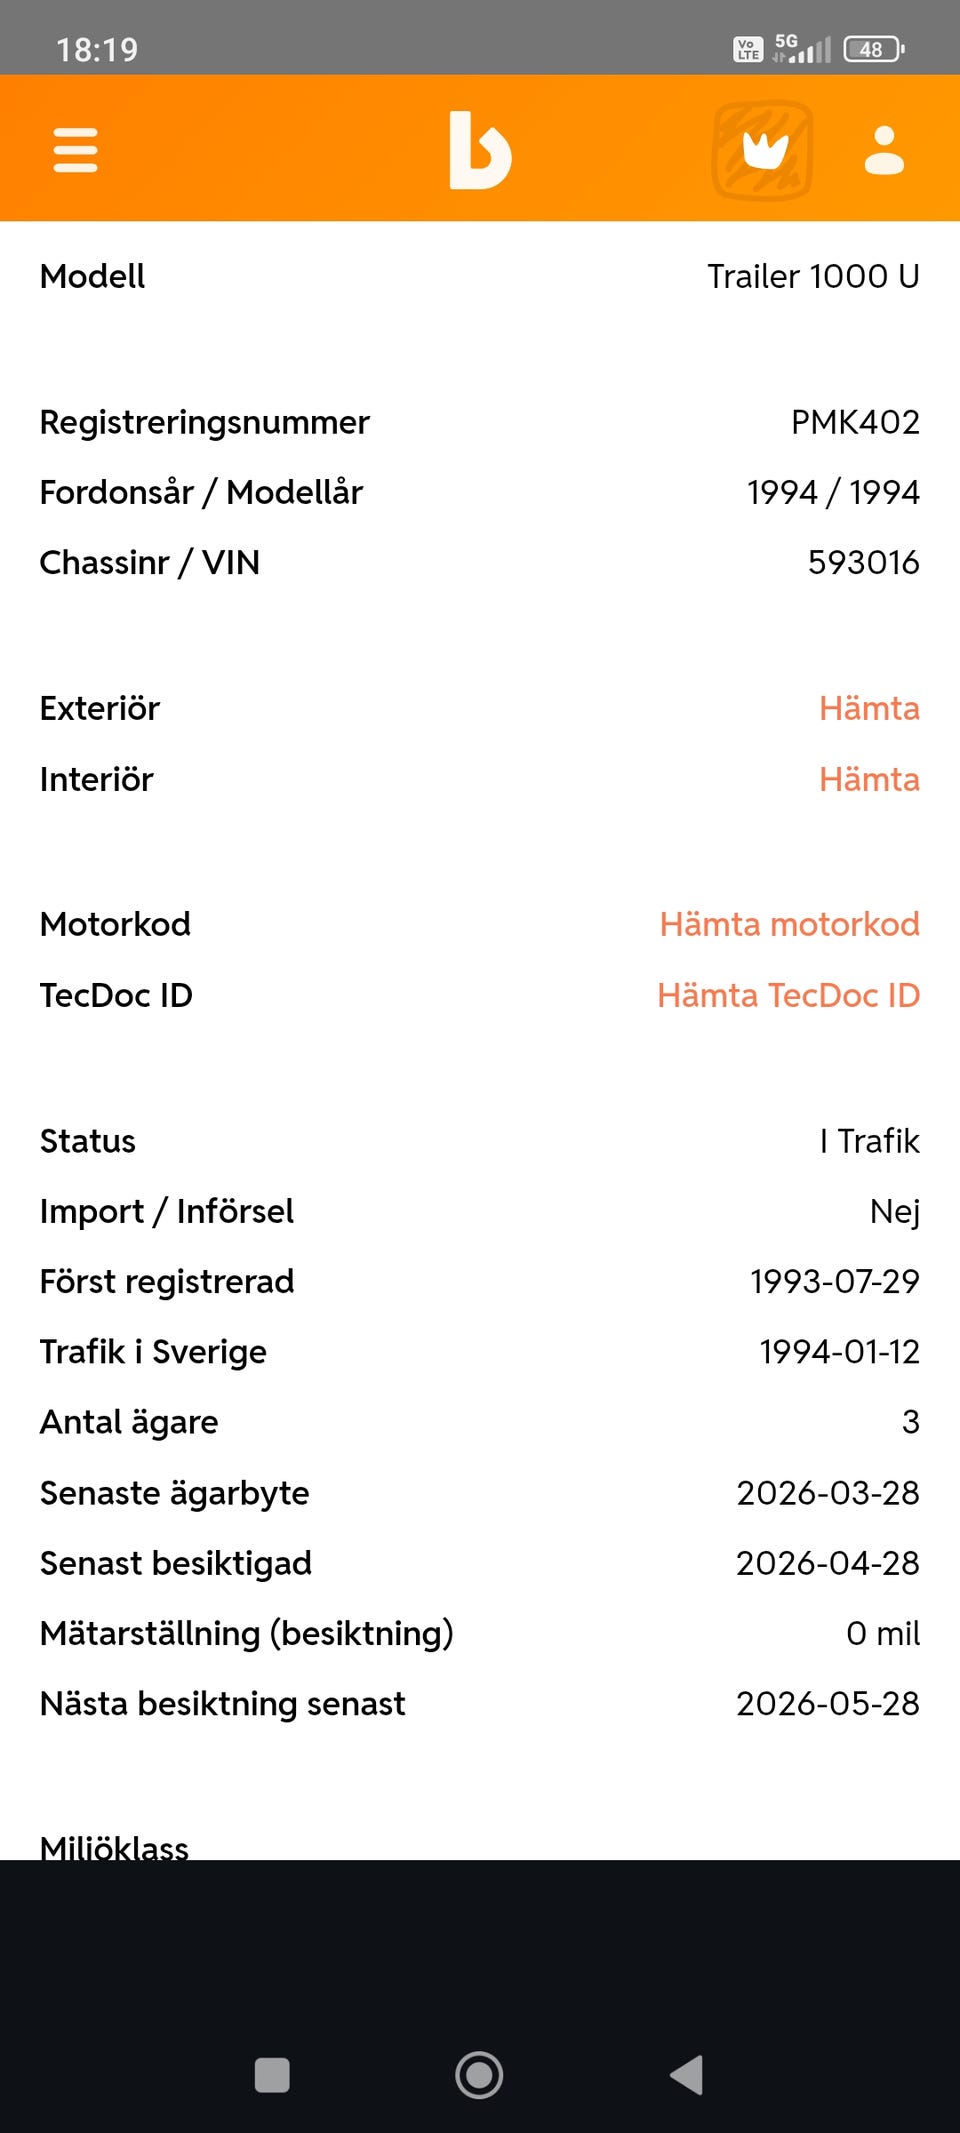The width and height of the screenshot is (960, 2133).
Task: Click the Hämta link for Exteriör
Action: (x=869, y=708)
